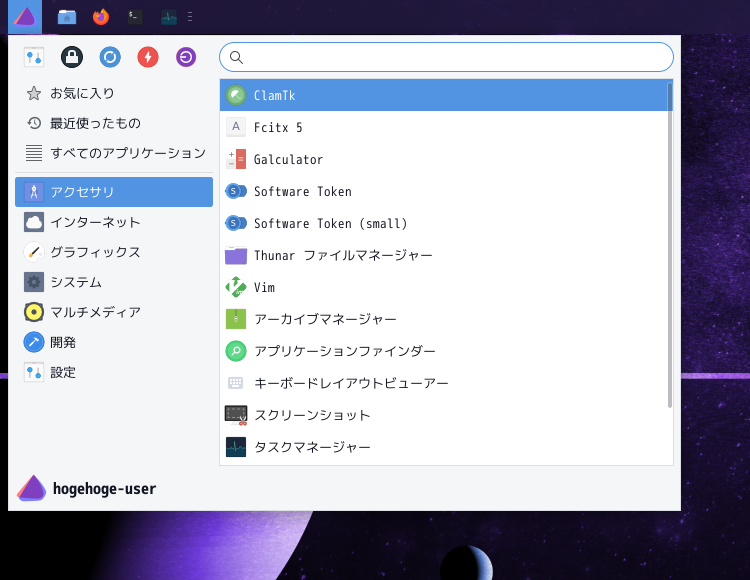The height and width of the screenshot is (580, 750).
Task: Click the Fcitx 5 application icon
Action: click(x=236, y=127)
